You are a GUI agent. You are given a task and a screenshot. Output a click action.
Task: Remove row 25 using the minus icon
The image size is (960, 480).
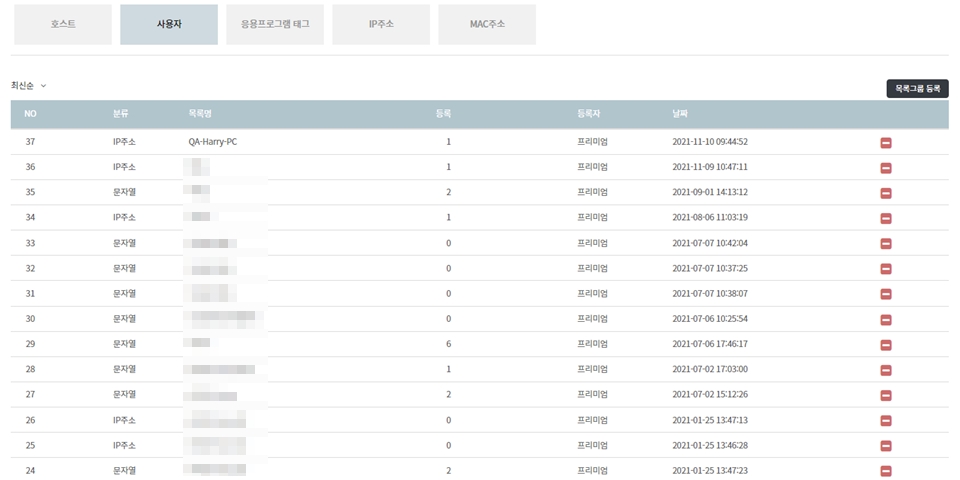click(886, 446)
